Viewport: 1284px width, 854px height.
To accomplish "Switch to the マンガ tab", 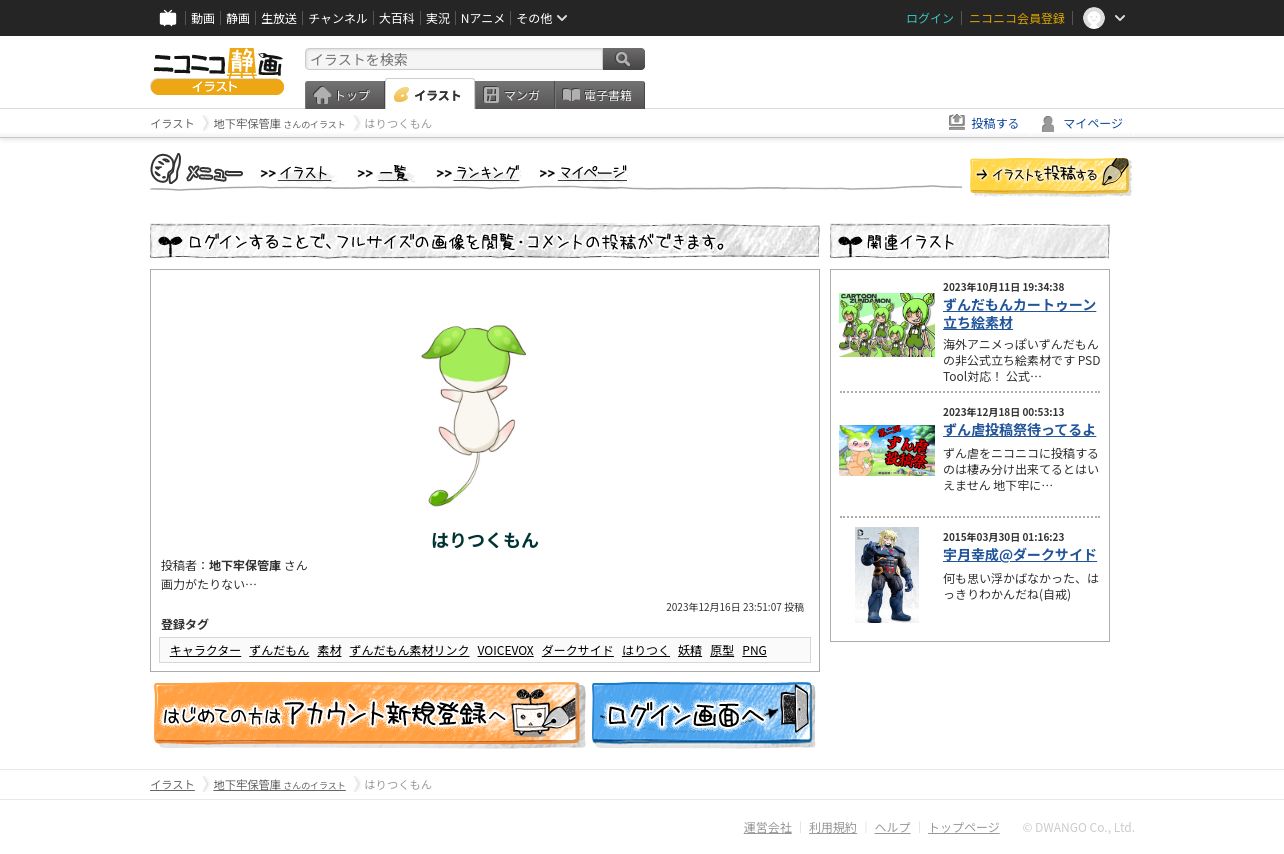I will tap(515, 95).
